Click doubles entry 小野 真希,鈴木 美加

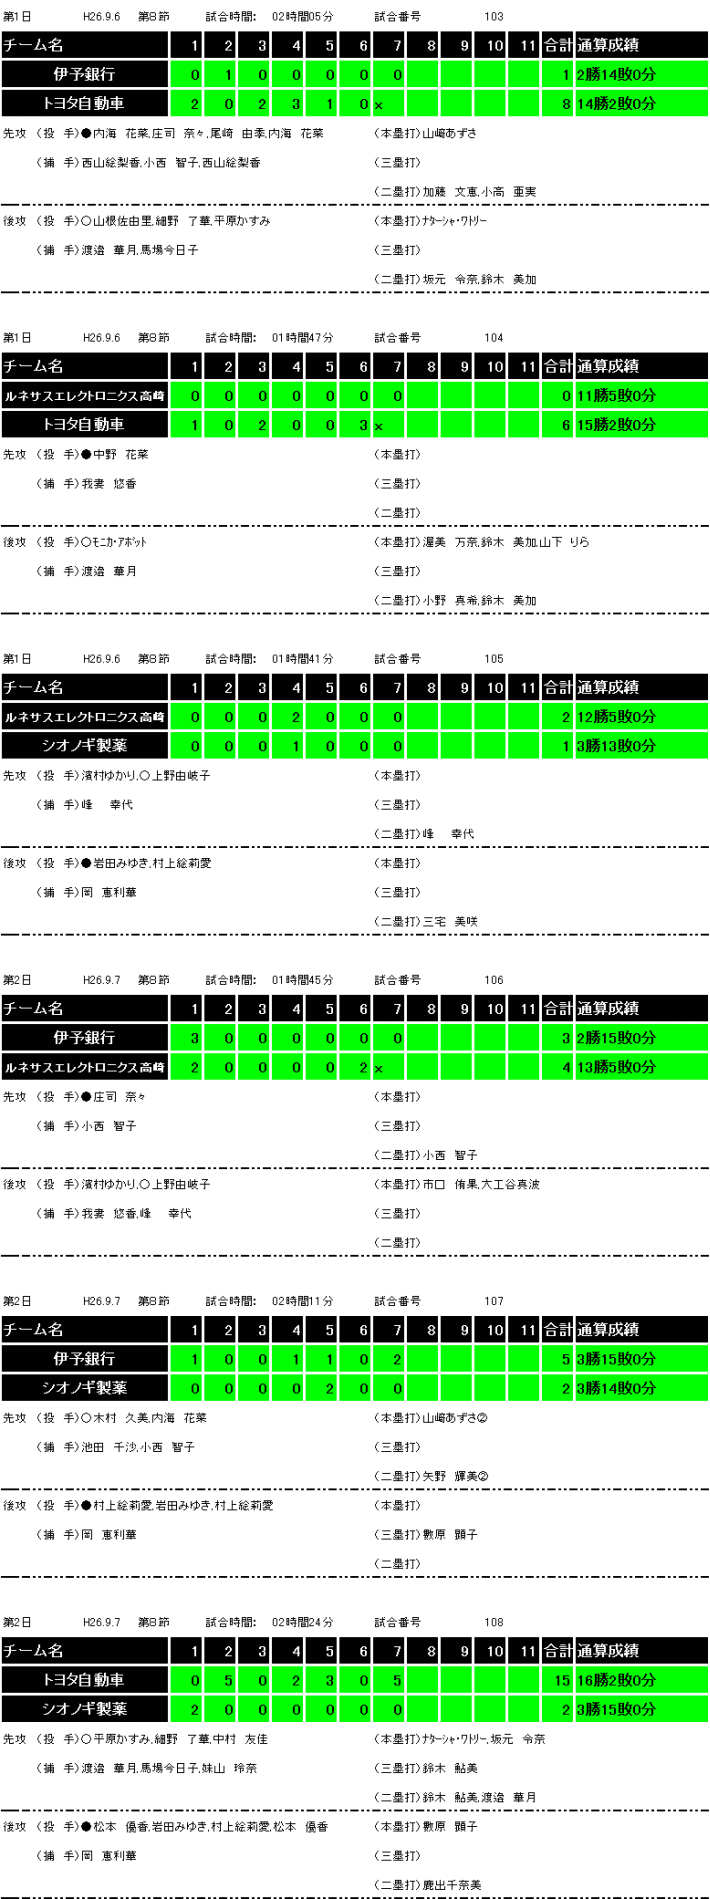click(x=479, y=601)
